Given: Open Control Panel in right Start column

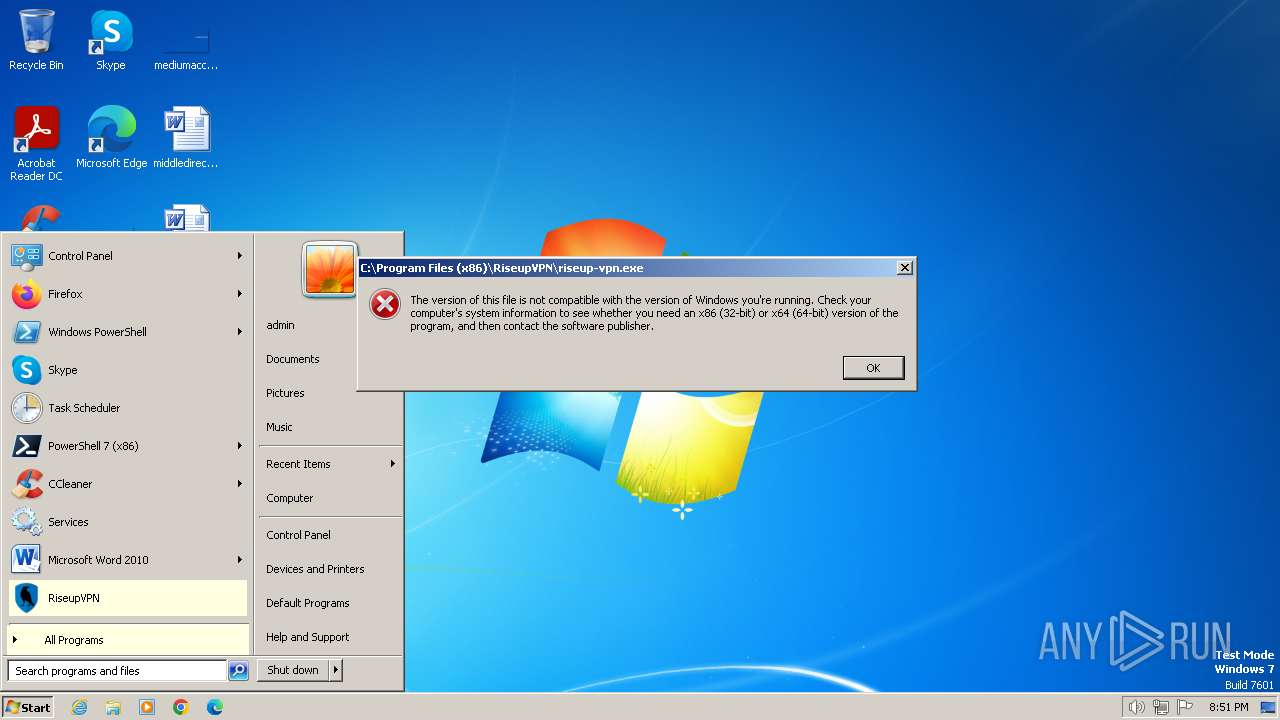Looking at the screenshot, I should pos(298,535).
